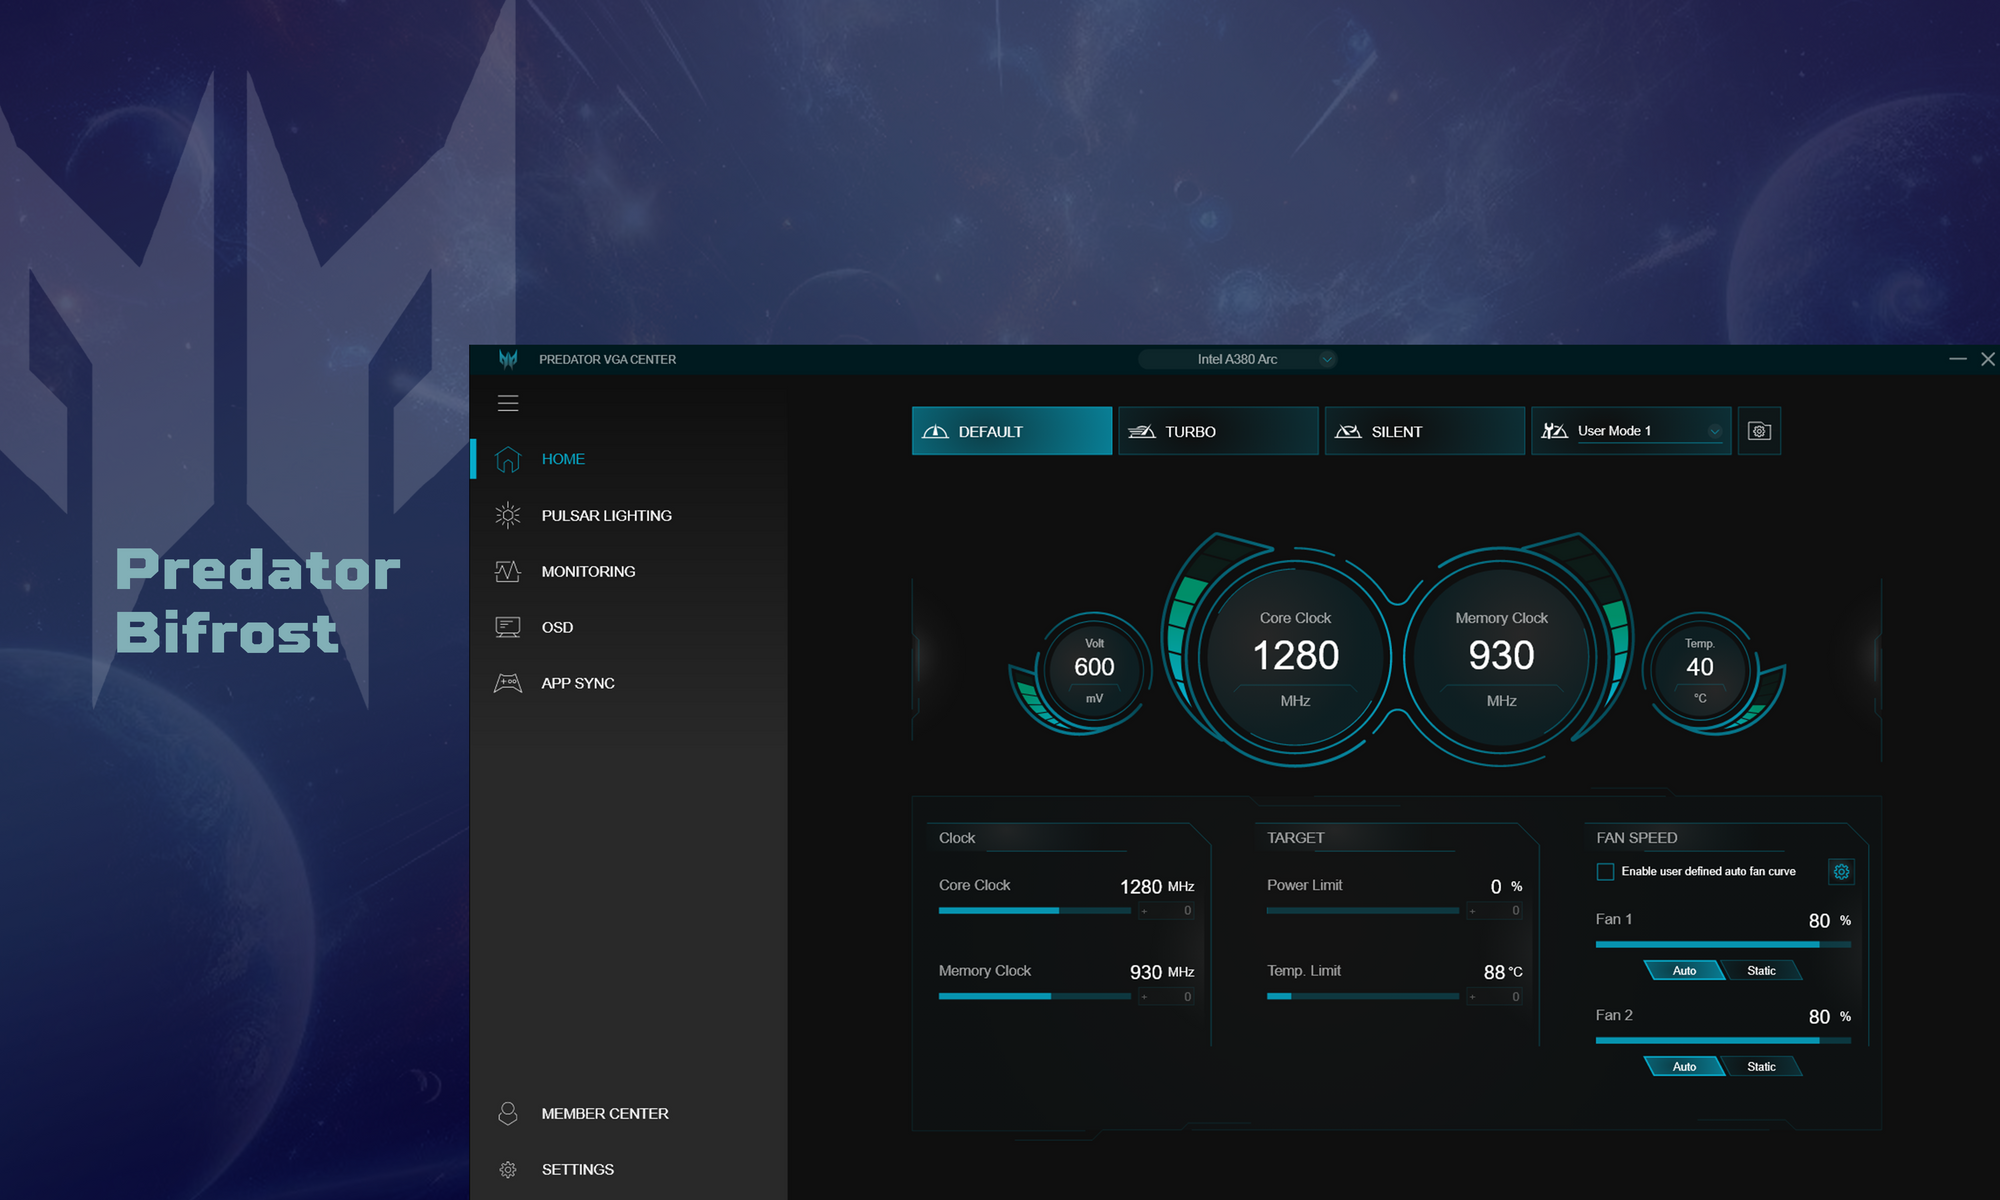Switch to SILENT mode
Image resolution: width=2000 pixels, height=1200 pixels.
pos(1425,431)
